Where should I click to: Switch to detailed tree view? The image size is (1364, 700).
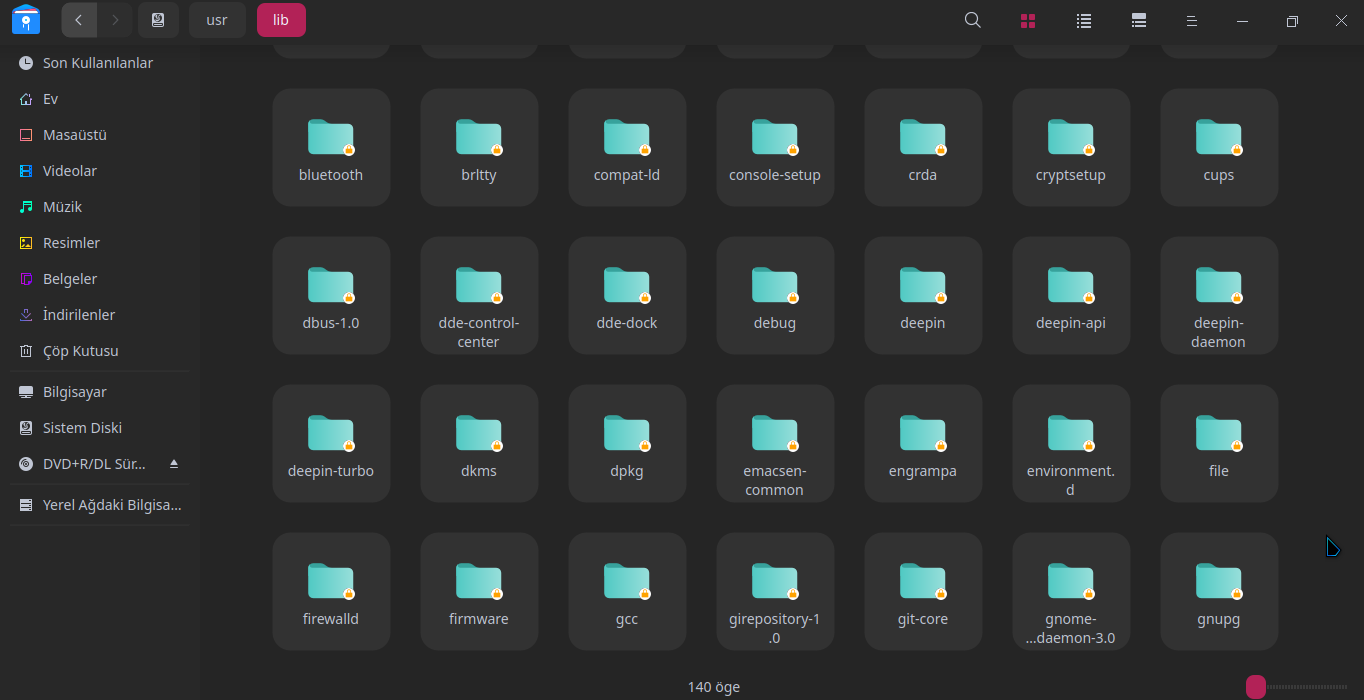point(1138,20)
